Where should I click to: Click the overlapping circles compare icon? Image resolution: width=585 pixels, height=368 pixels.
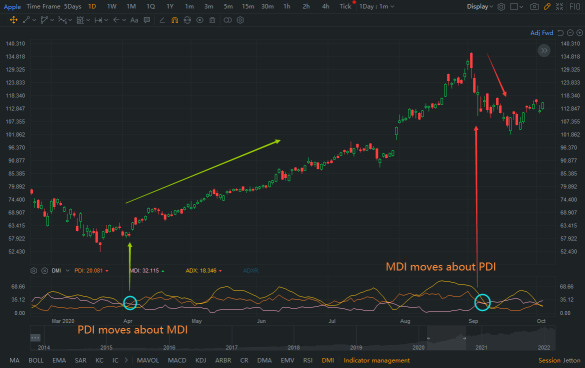(228, 20)
